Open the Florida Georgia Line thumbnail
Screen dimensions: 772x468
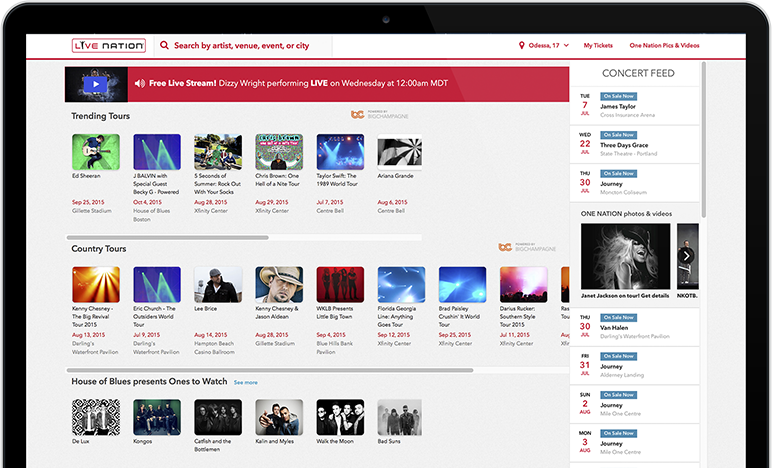(x=401, y=284)
